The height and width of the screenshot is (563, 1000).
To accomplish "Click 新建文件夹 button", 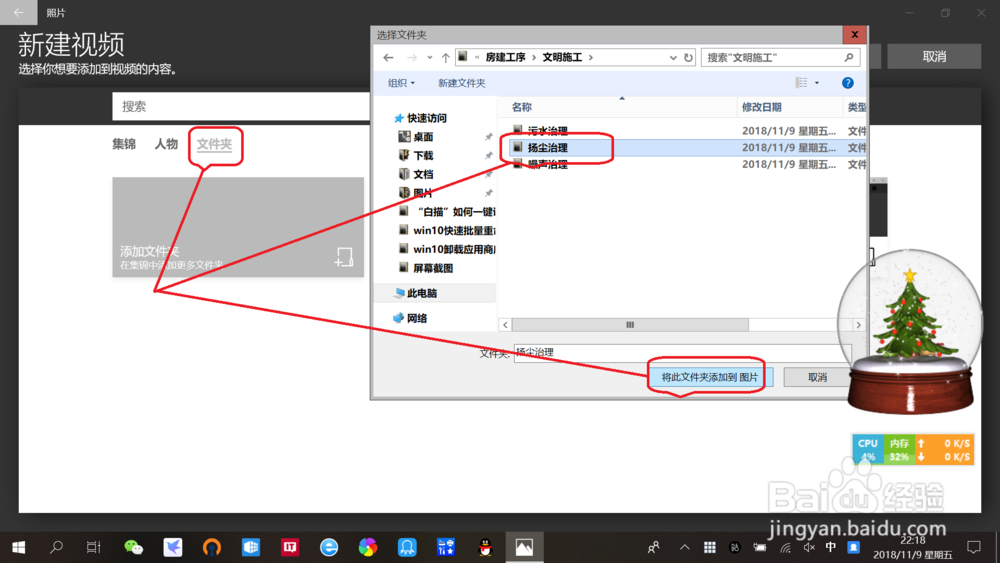I will point(462,83).
